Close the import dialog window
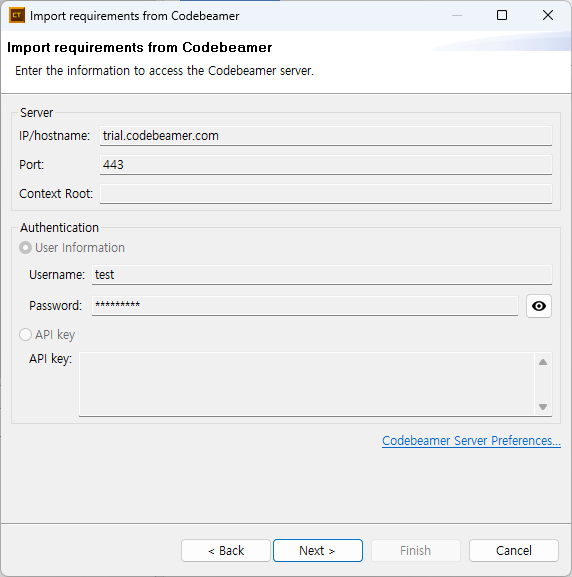 tap(548, 15)
